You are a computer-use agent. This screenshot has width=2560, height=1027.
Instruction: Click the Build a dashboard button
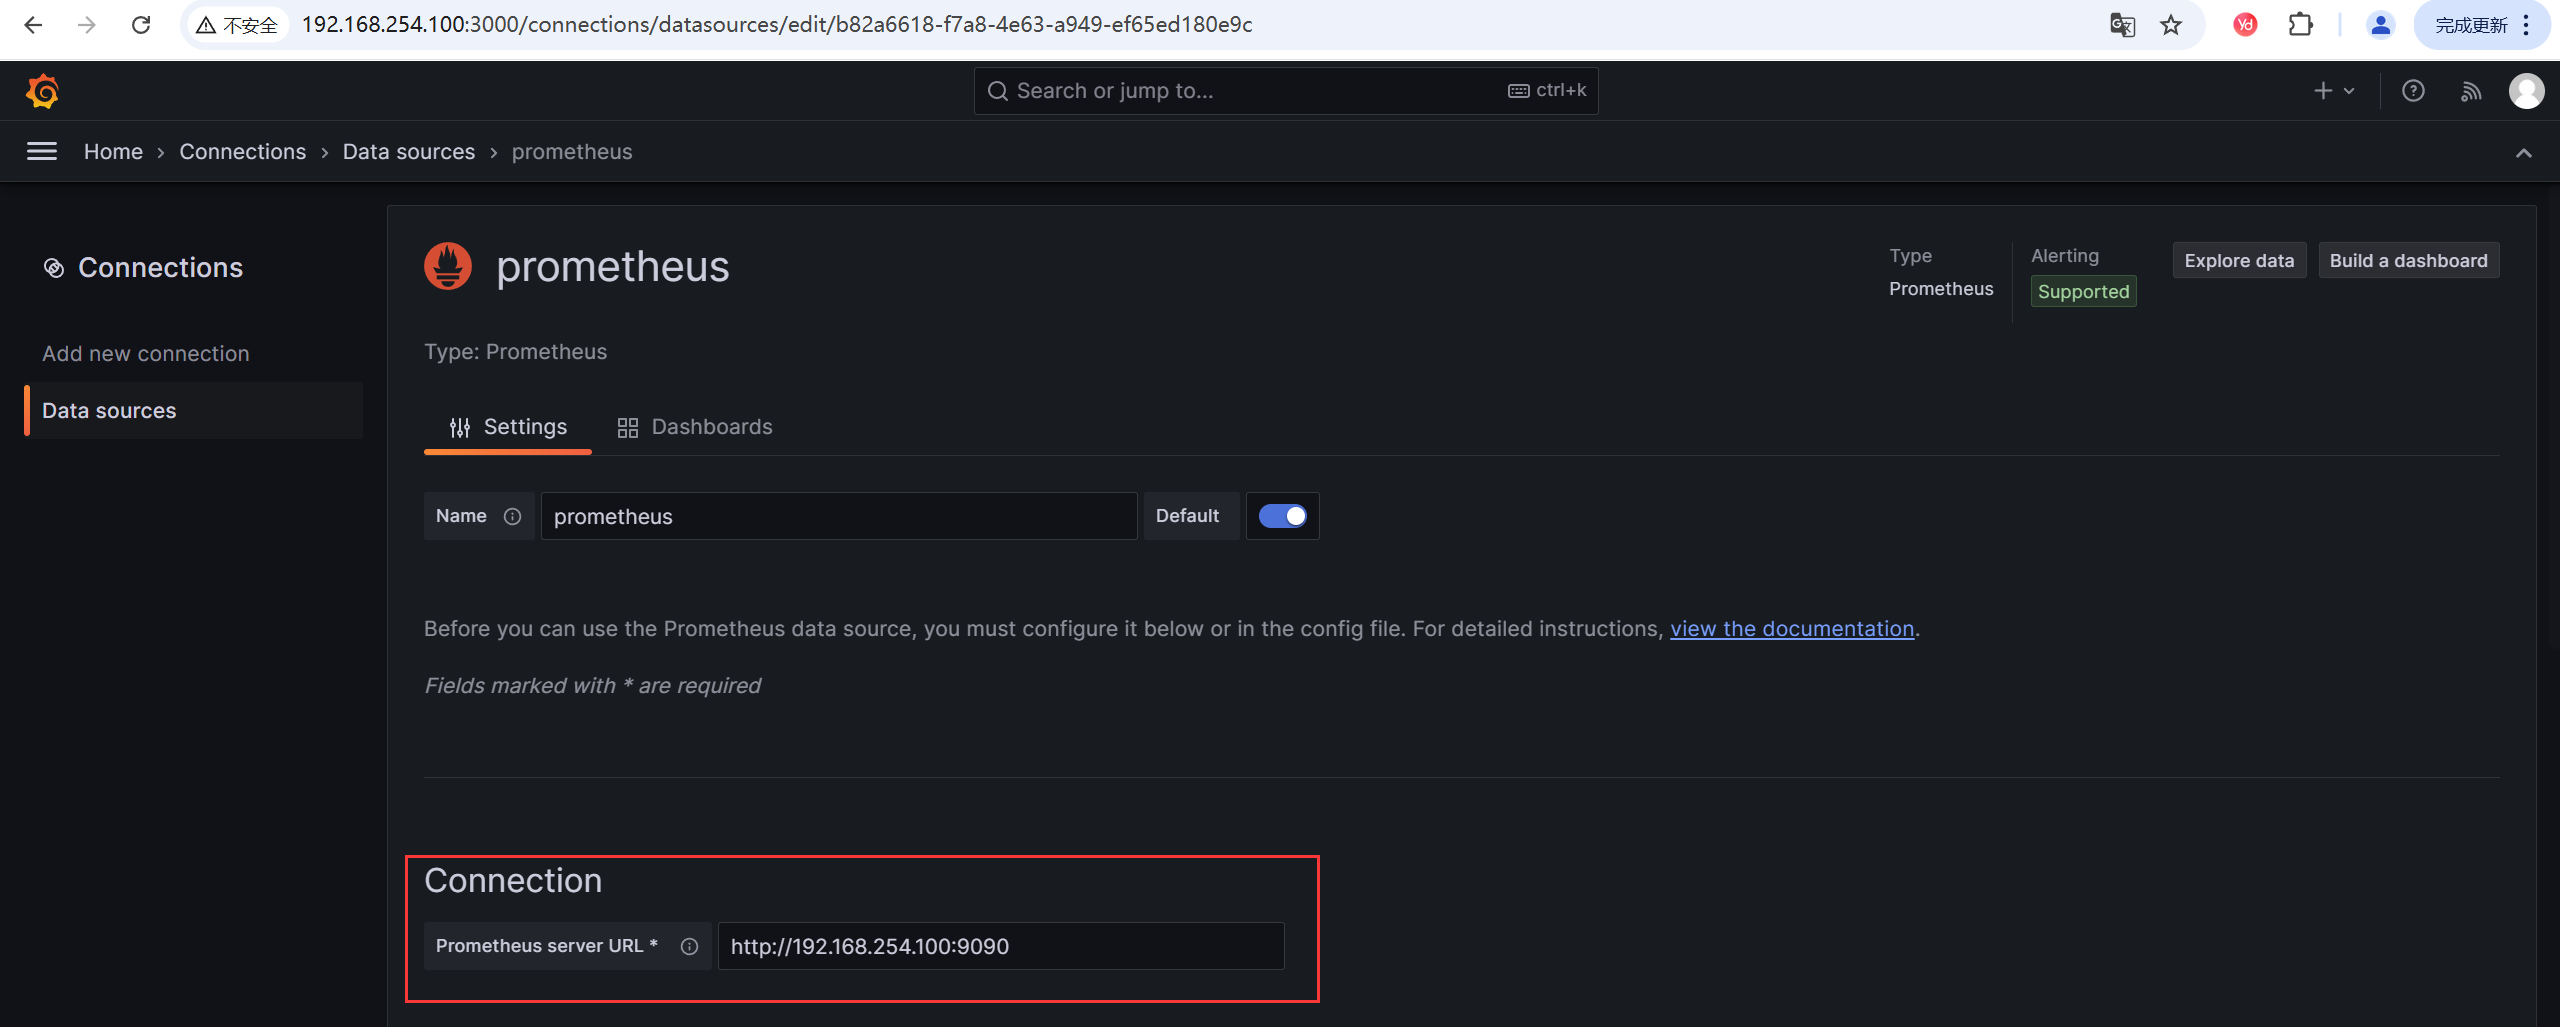tap(2408, 260)
